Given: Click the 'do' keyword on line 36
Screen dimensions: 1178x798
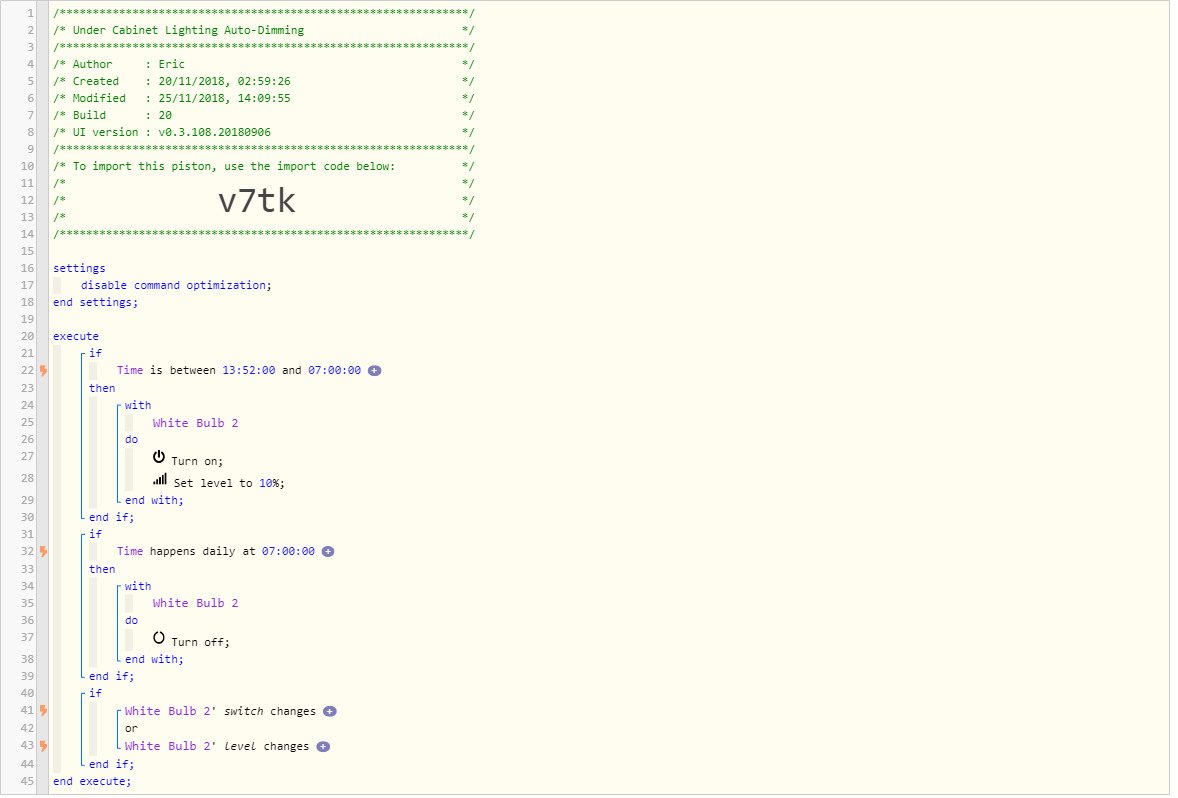Looking at the screenshot, I should (131, 621).
